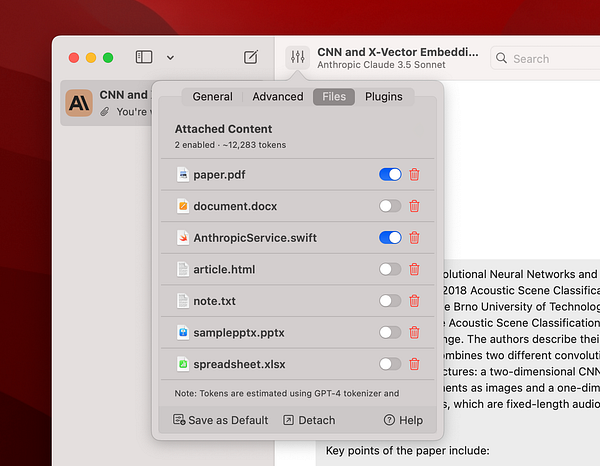Viewport: 600px width, 466px height.
Task: Disable the paper.pdf toggle
Action: coord(390,174)
